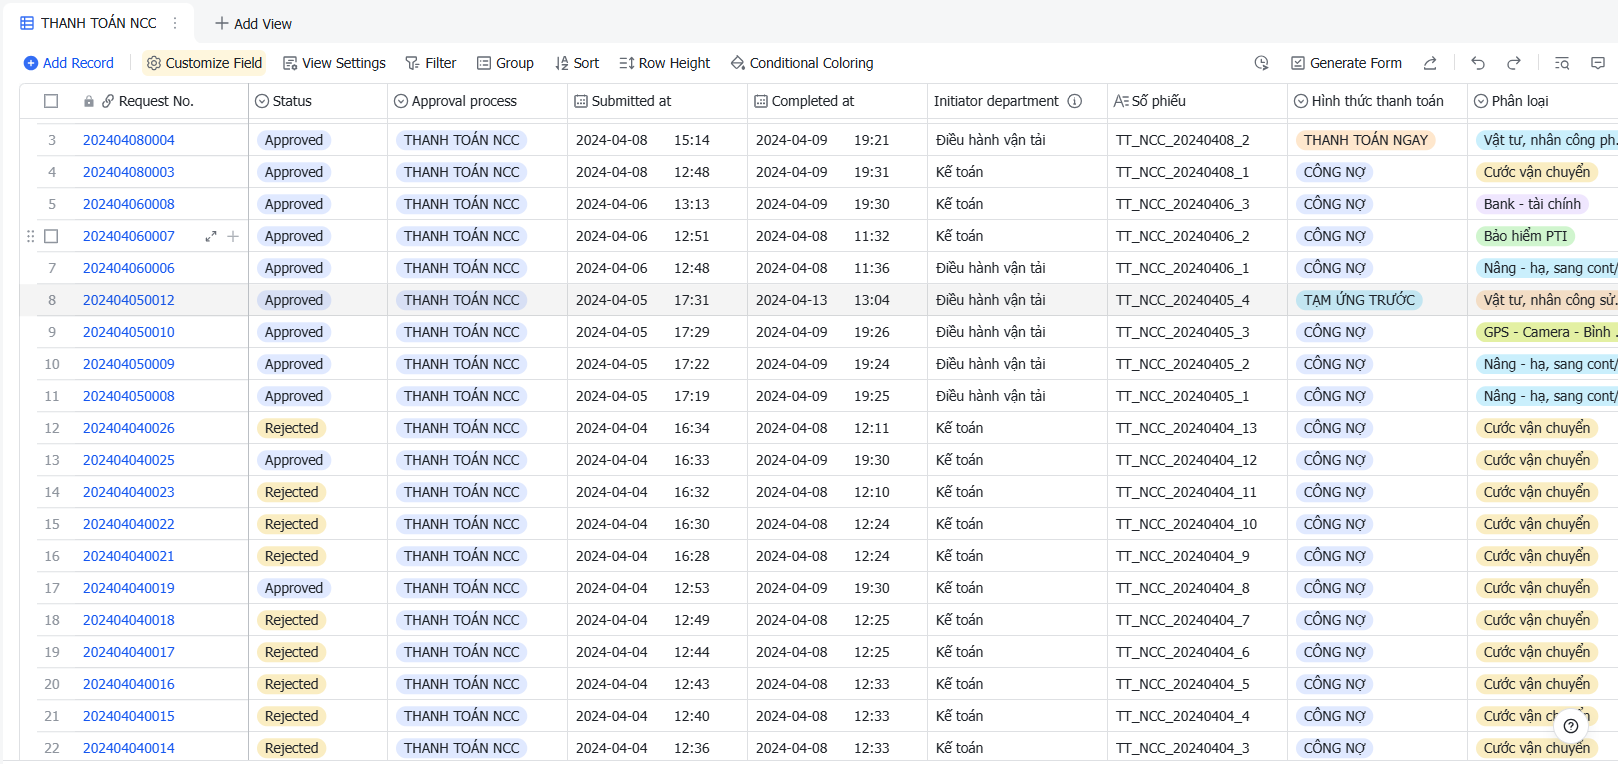This screenshot has height=764, width=1618.
Task: Click the search records icon
Action: point(1562,63)
